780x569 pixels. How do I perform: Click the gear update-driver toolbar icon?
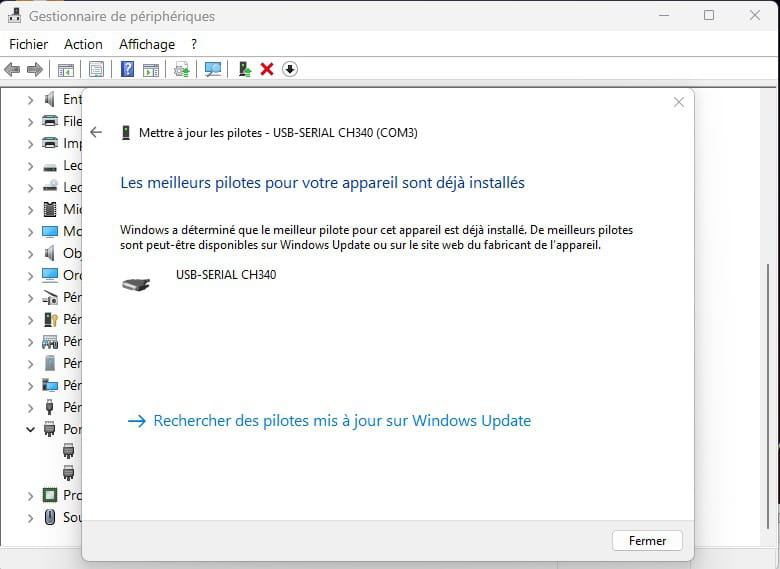click(x=182, y=70)
